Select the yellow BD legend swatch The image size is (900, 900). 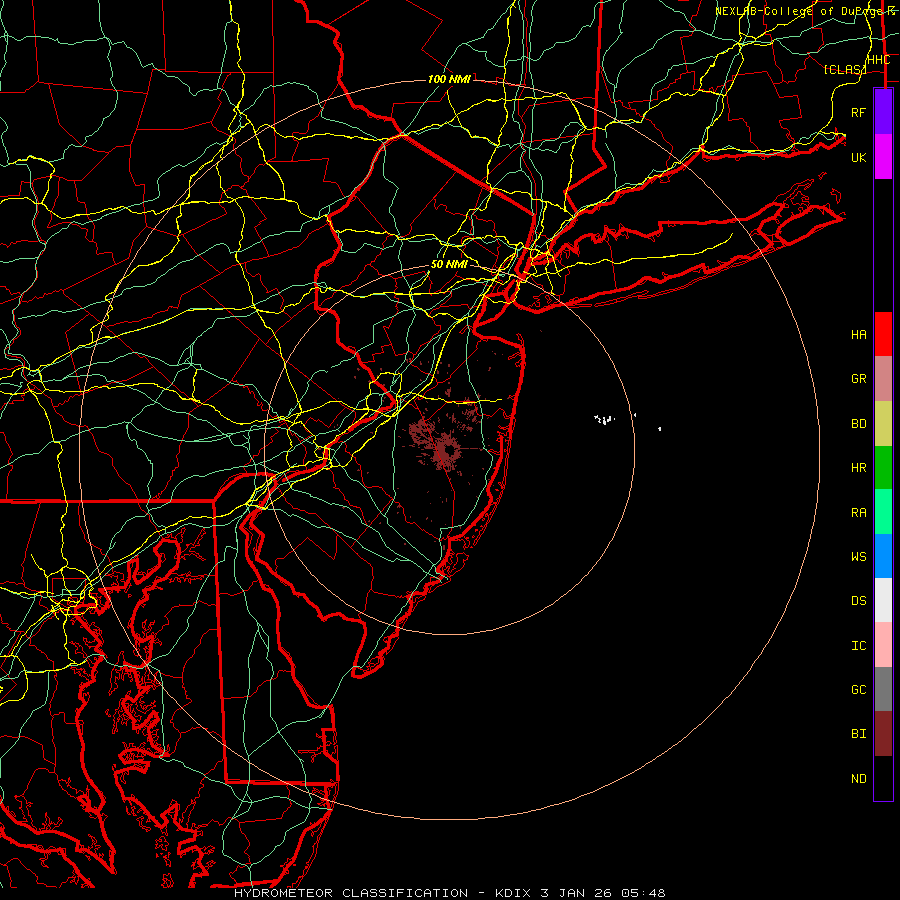click(883, 424)
